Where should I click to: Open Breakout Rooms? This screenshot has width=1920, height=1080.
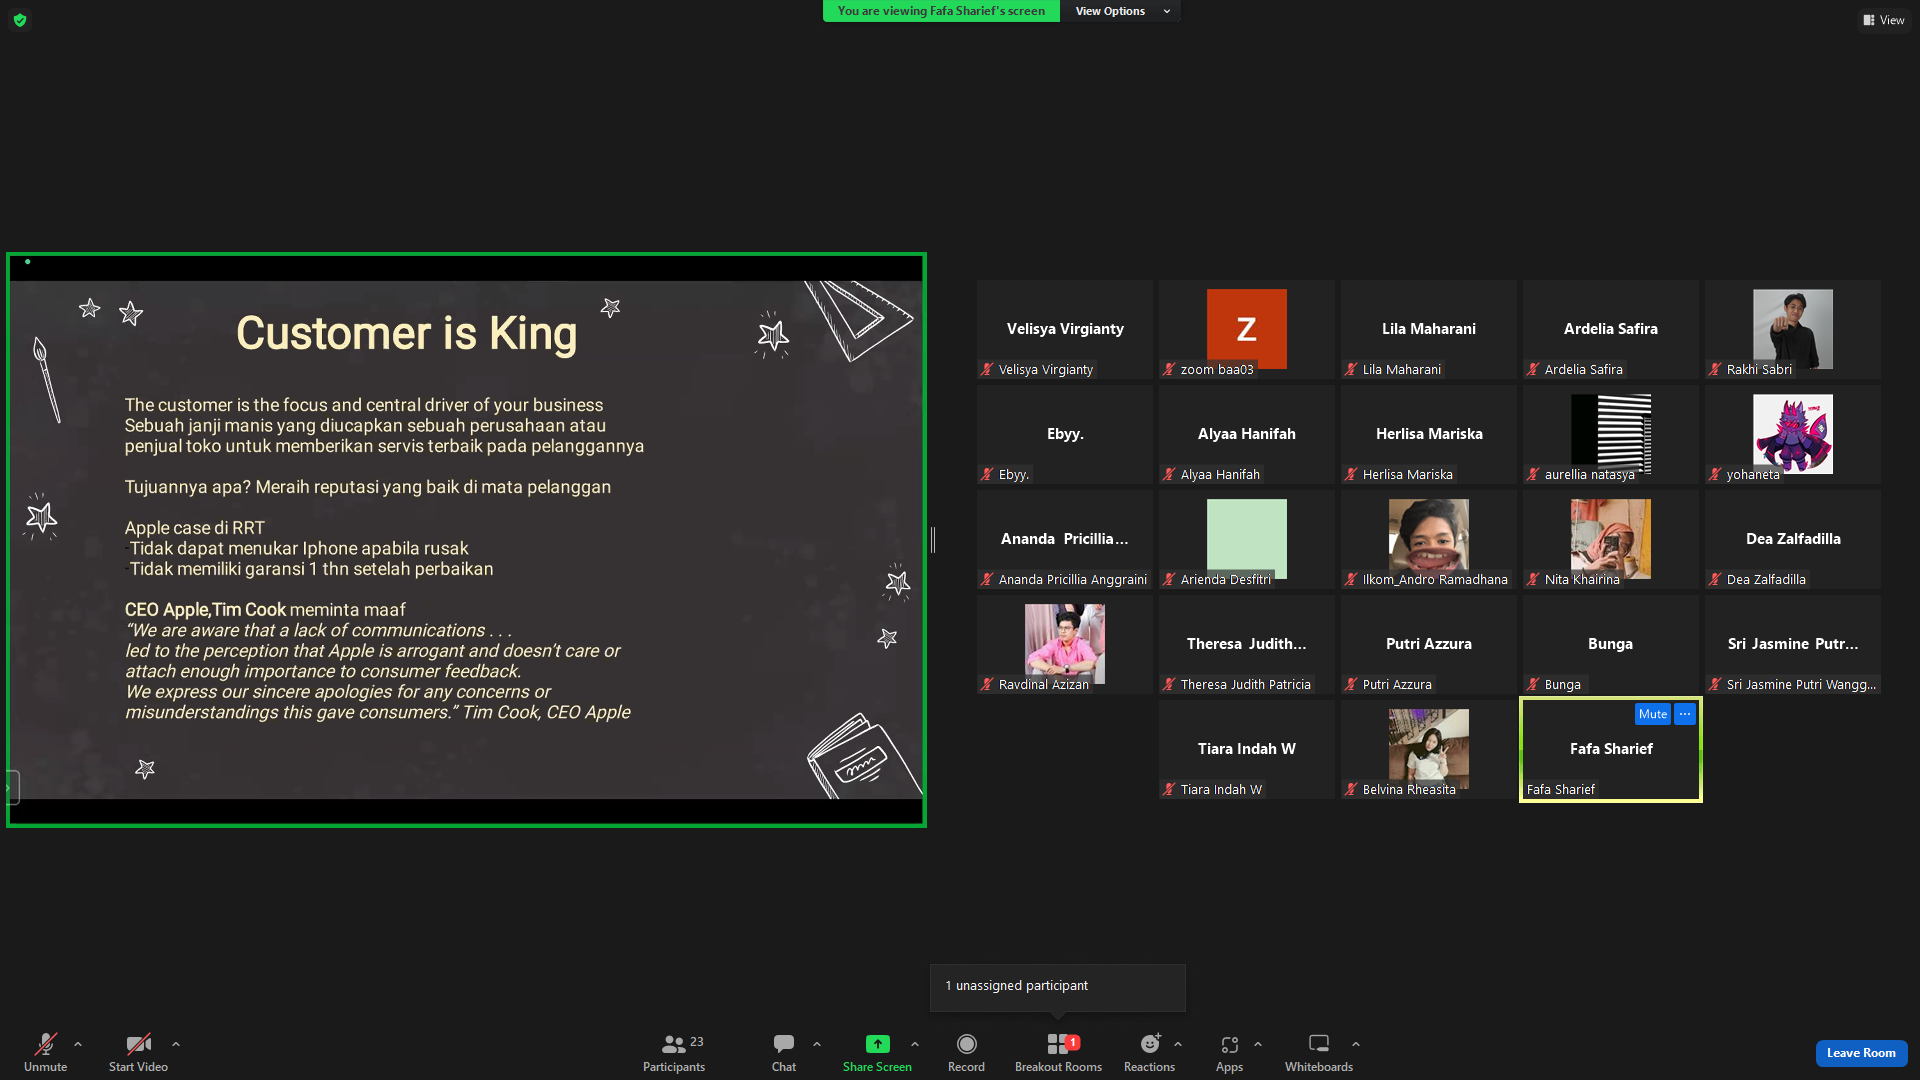pos(1058,1052)
